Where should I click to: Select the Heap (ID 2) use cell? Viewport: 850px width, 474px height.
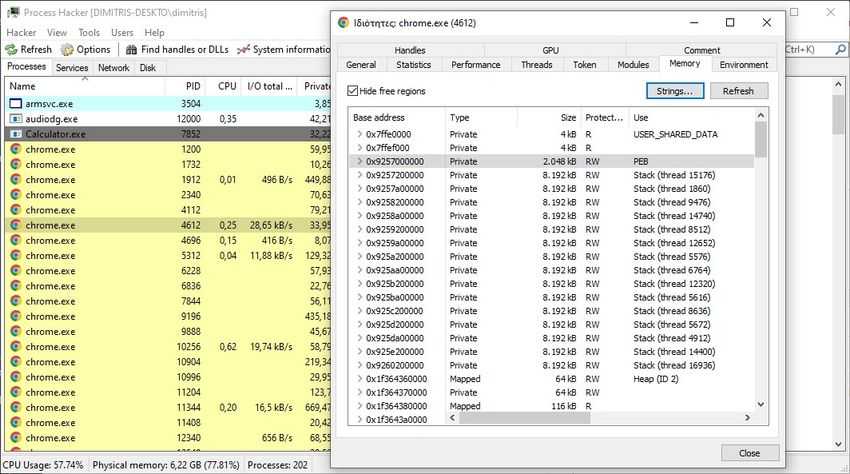point(655,379)
